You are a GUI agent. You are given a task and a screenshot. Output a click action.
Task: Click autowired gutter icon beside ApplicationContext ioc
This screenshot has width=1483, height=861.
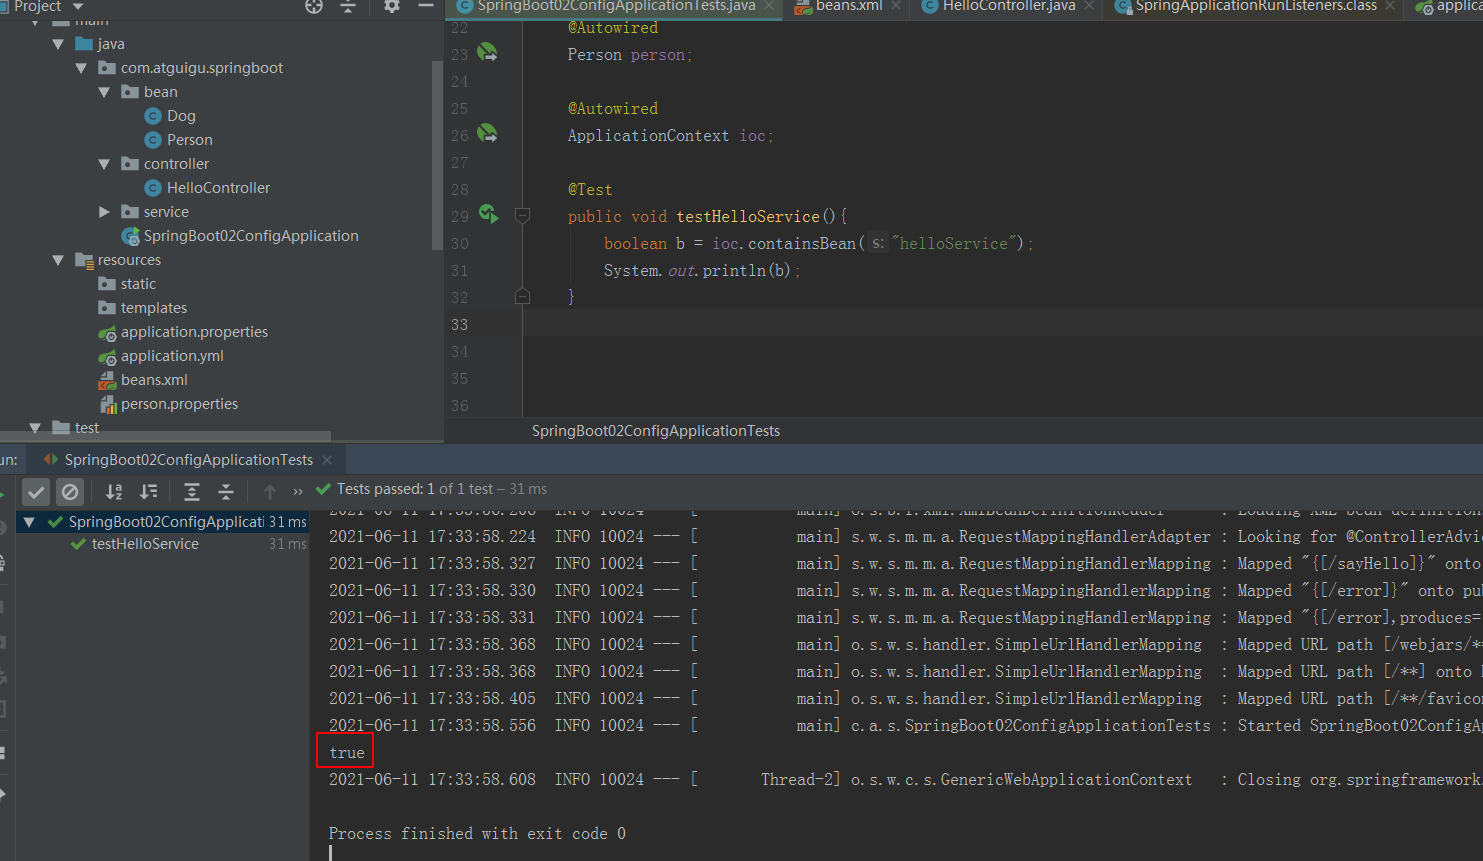487,133
